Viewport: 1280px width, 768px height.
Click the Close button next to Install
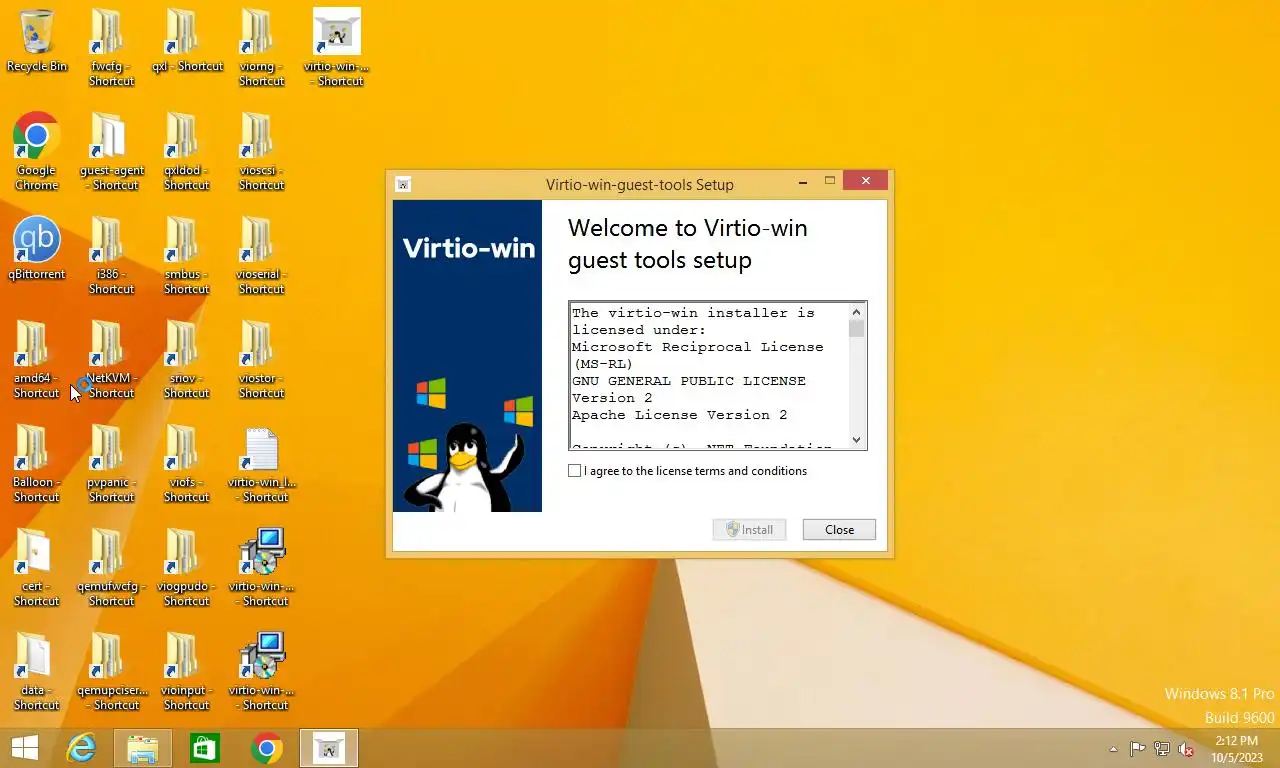(839, 530)
